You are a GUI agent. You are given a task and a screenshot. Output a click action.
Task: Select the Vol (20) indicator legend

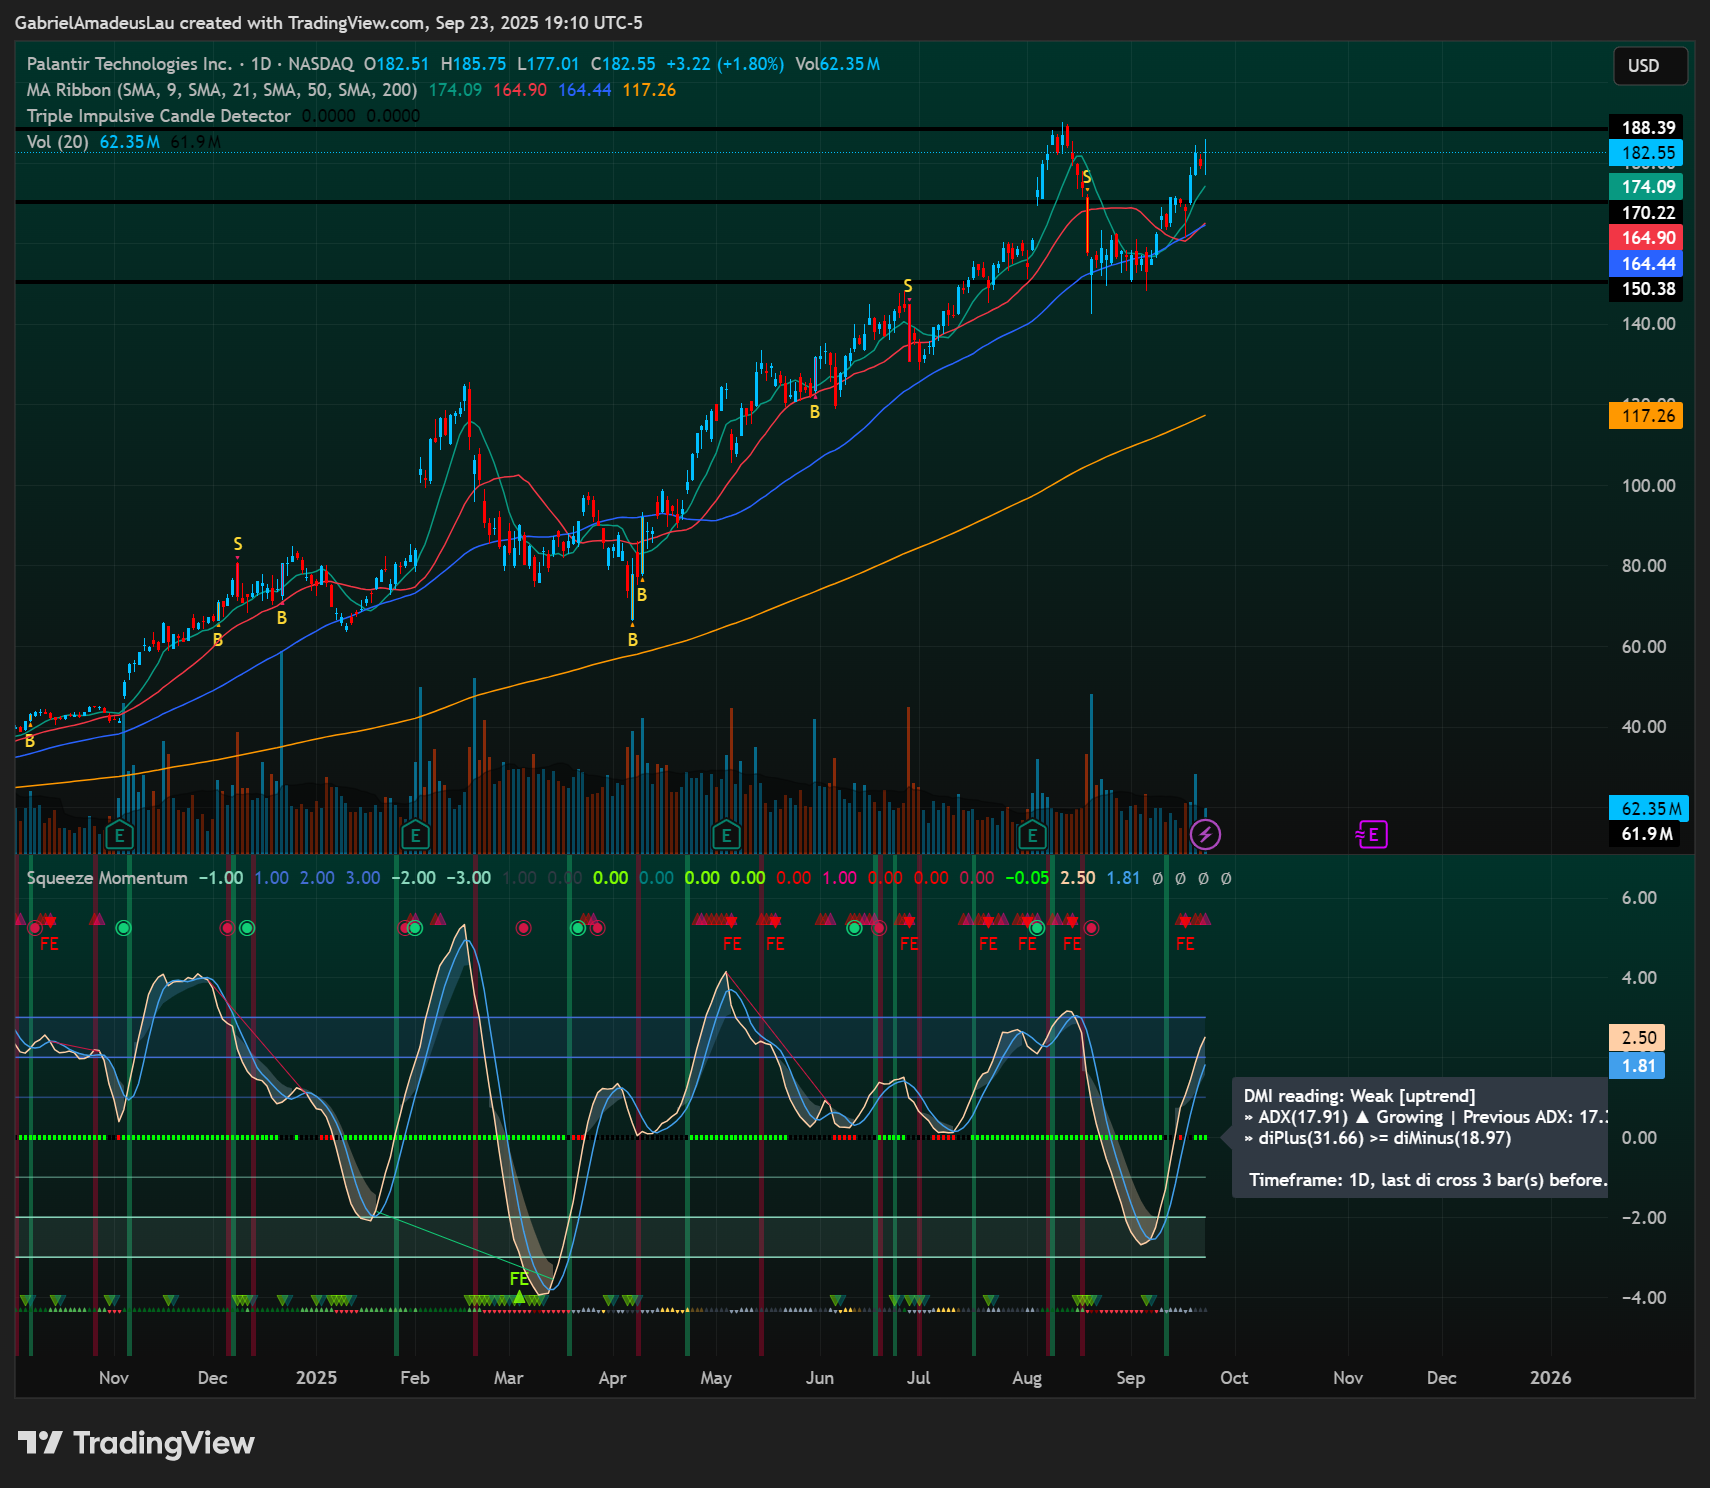(x=57, y=142)
